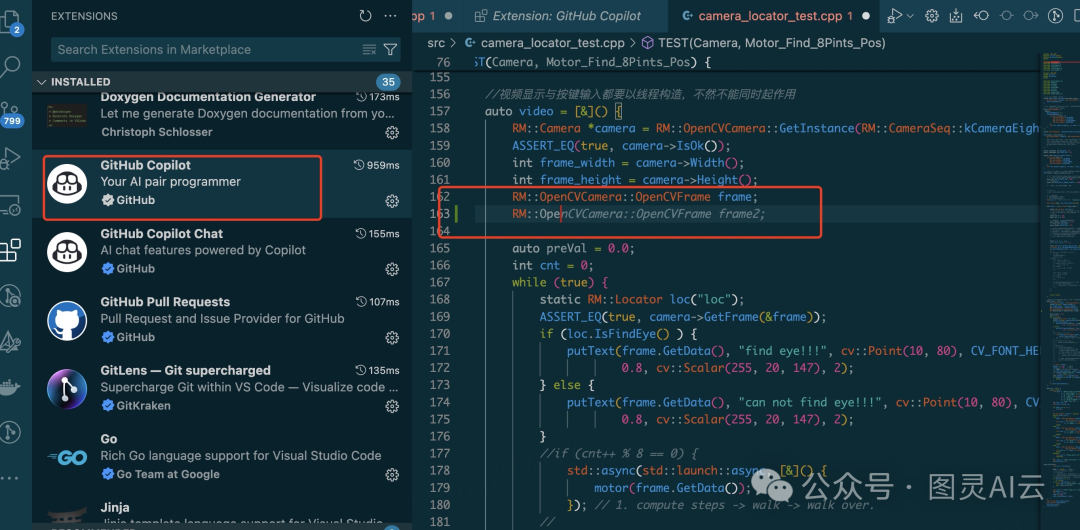Open the Explorer view in activity bar

pos(12,21)
